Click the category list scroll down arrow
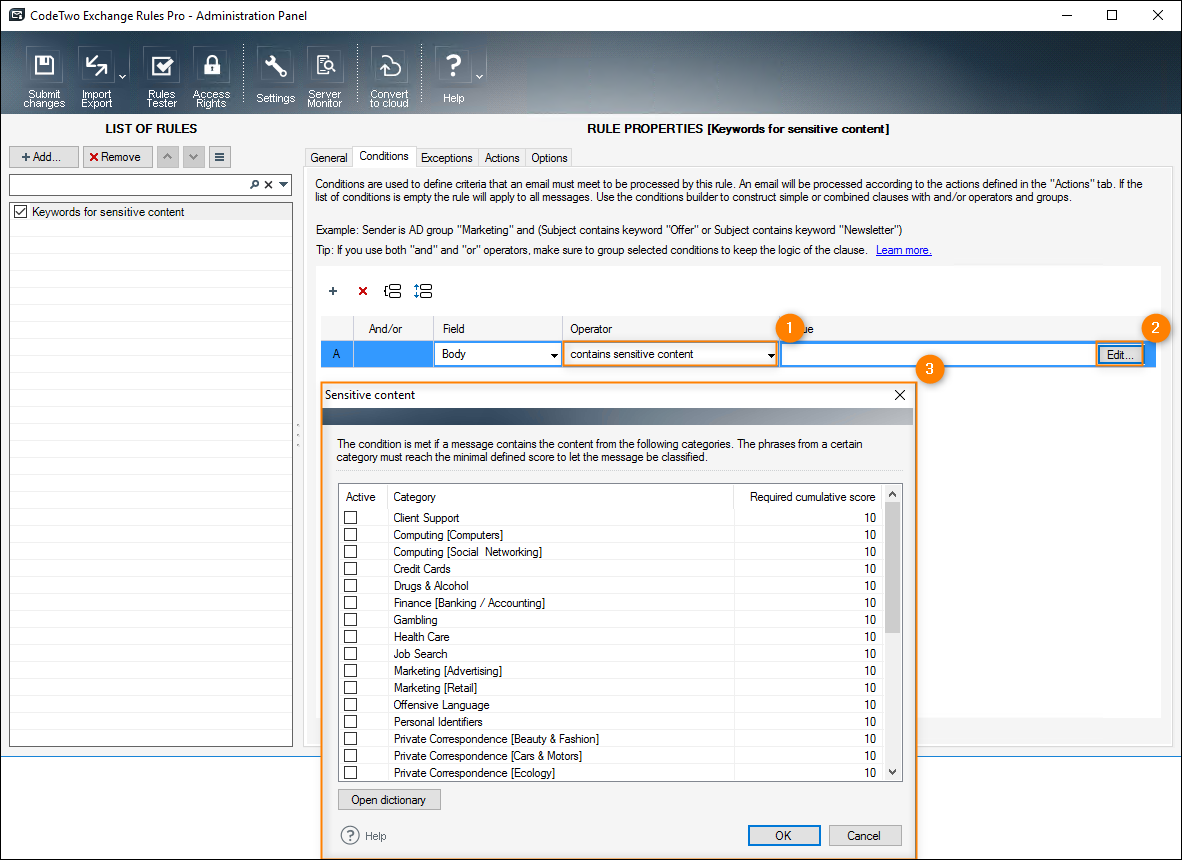The width and height of the screenshot is (1182, 860). point(893,772)
